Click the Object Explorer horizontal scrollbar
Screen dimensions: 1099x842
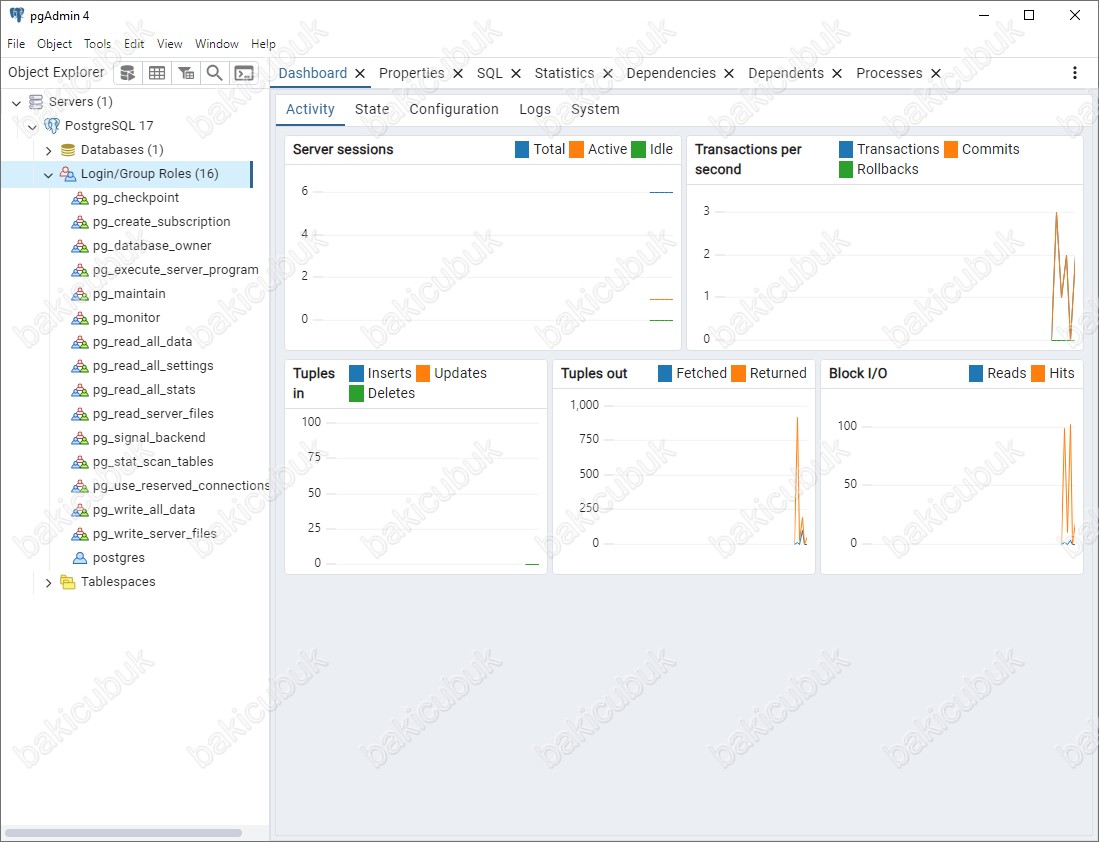point(123,833)
